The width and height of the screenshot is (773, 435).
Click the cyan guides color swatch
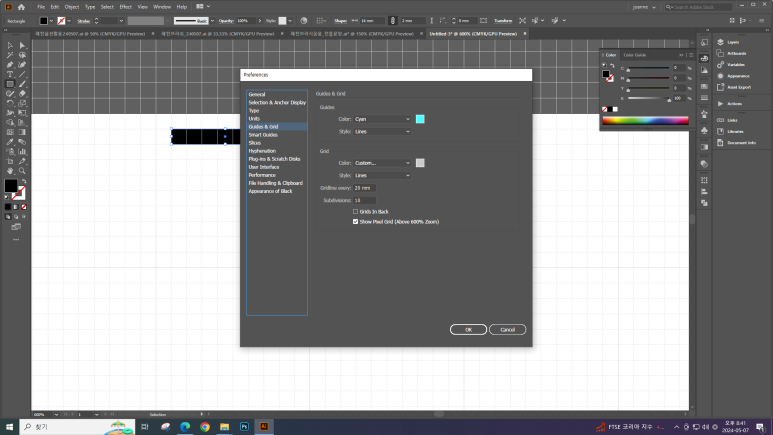[420, 119]
